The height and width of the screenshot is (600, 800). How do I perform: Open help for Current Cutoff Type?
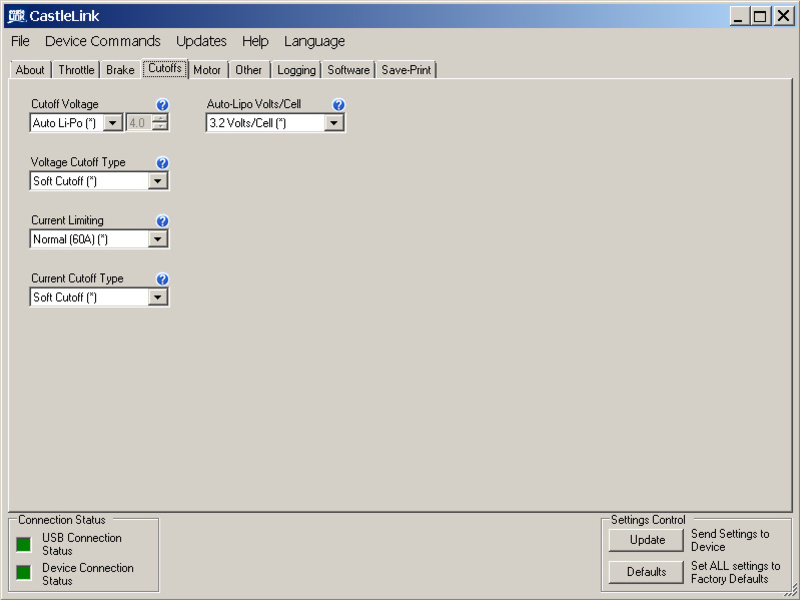click(x=162, y=279)
